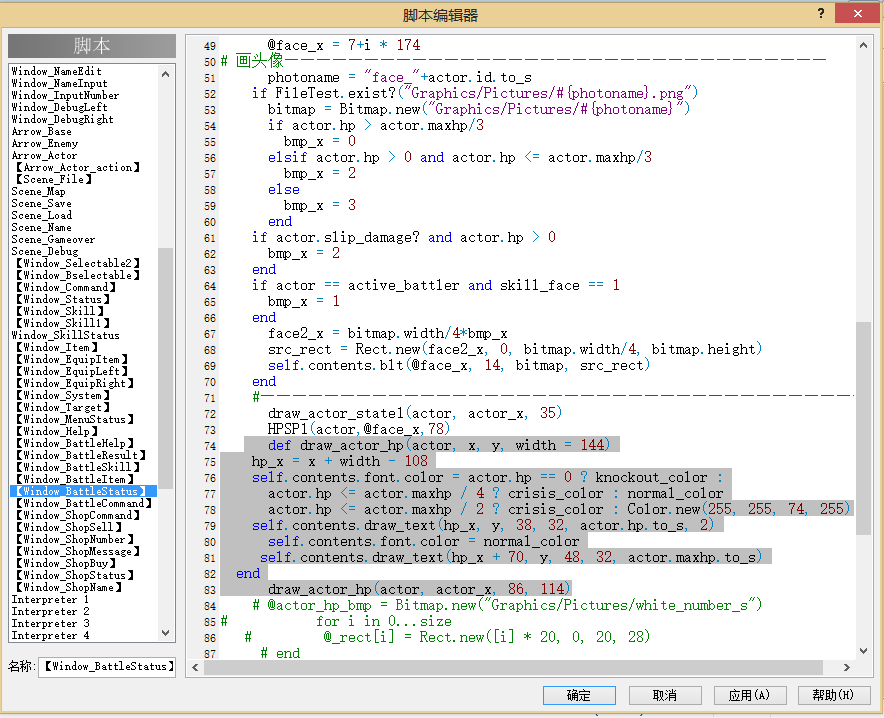
Task: Open help with 帮助(H) button
Action: click(833, 695)
